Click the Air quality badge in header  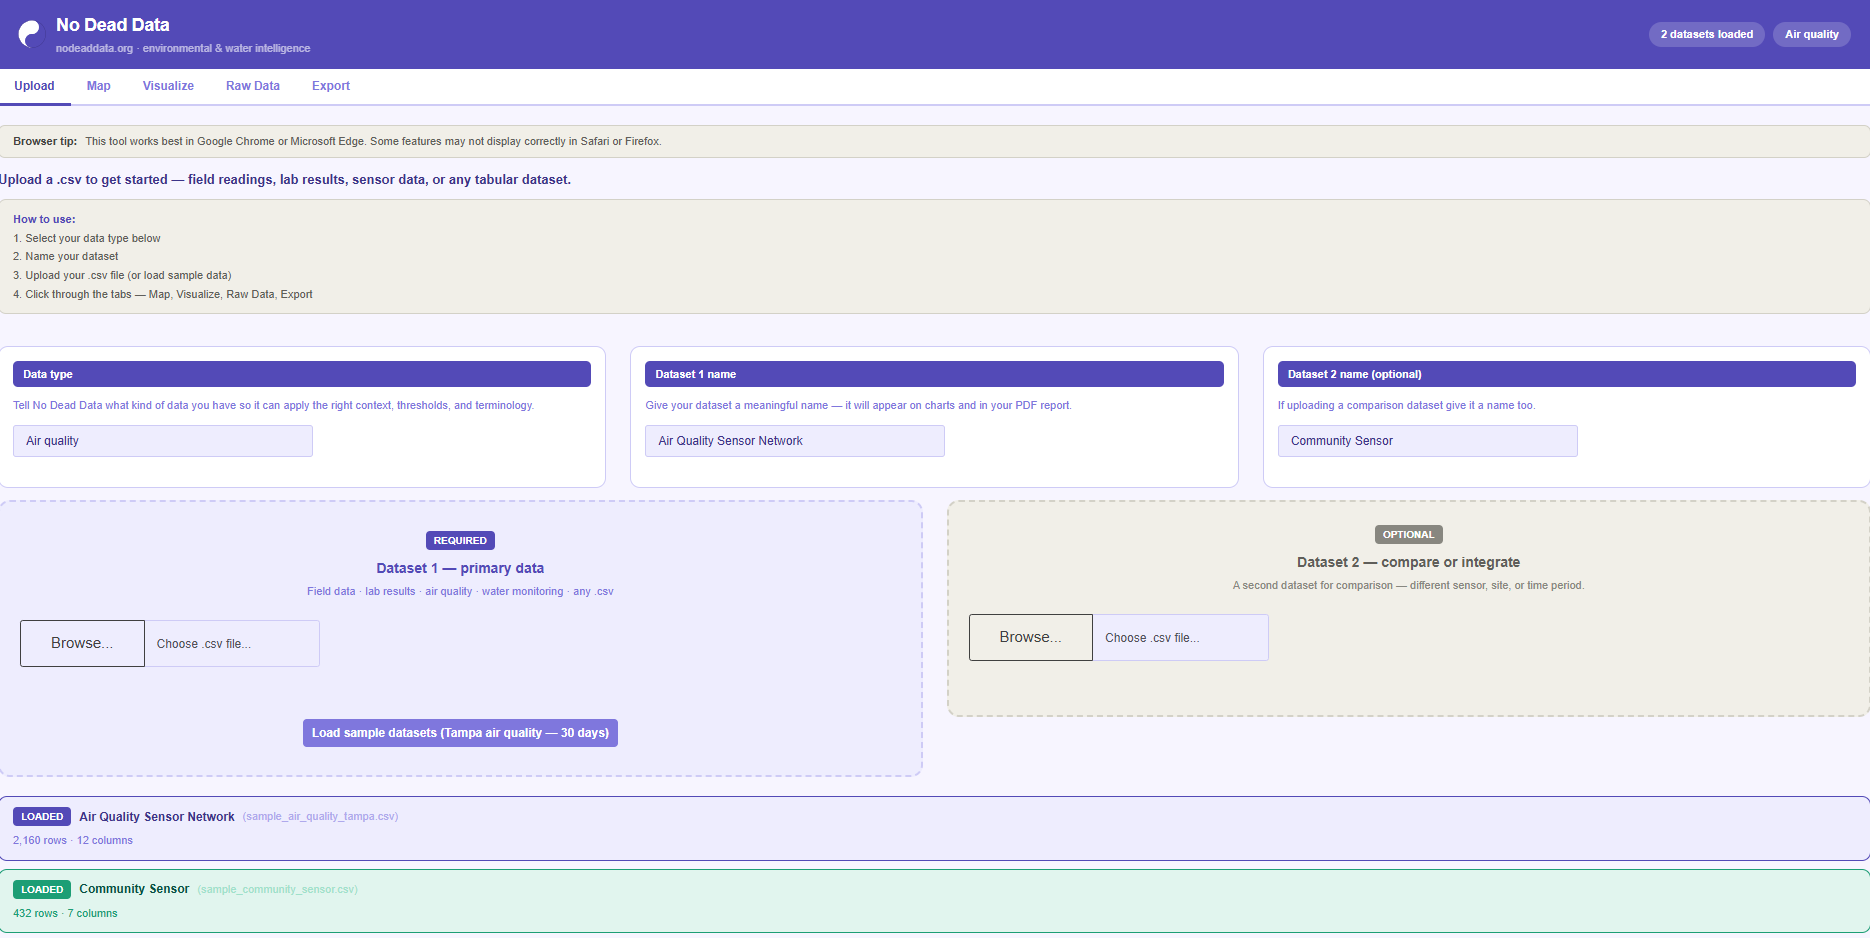[1811, 34]
